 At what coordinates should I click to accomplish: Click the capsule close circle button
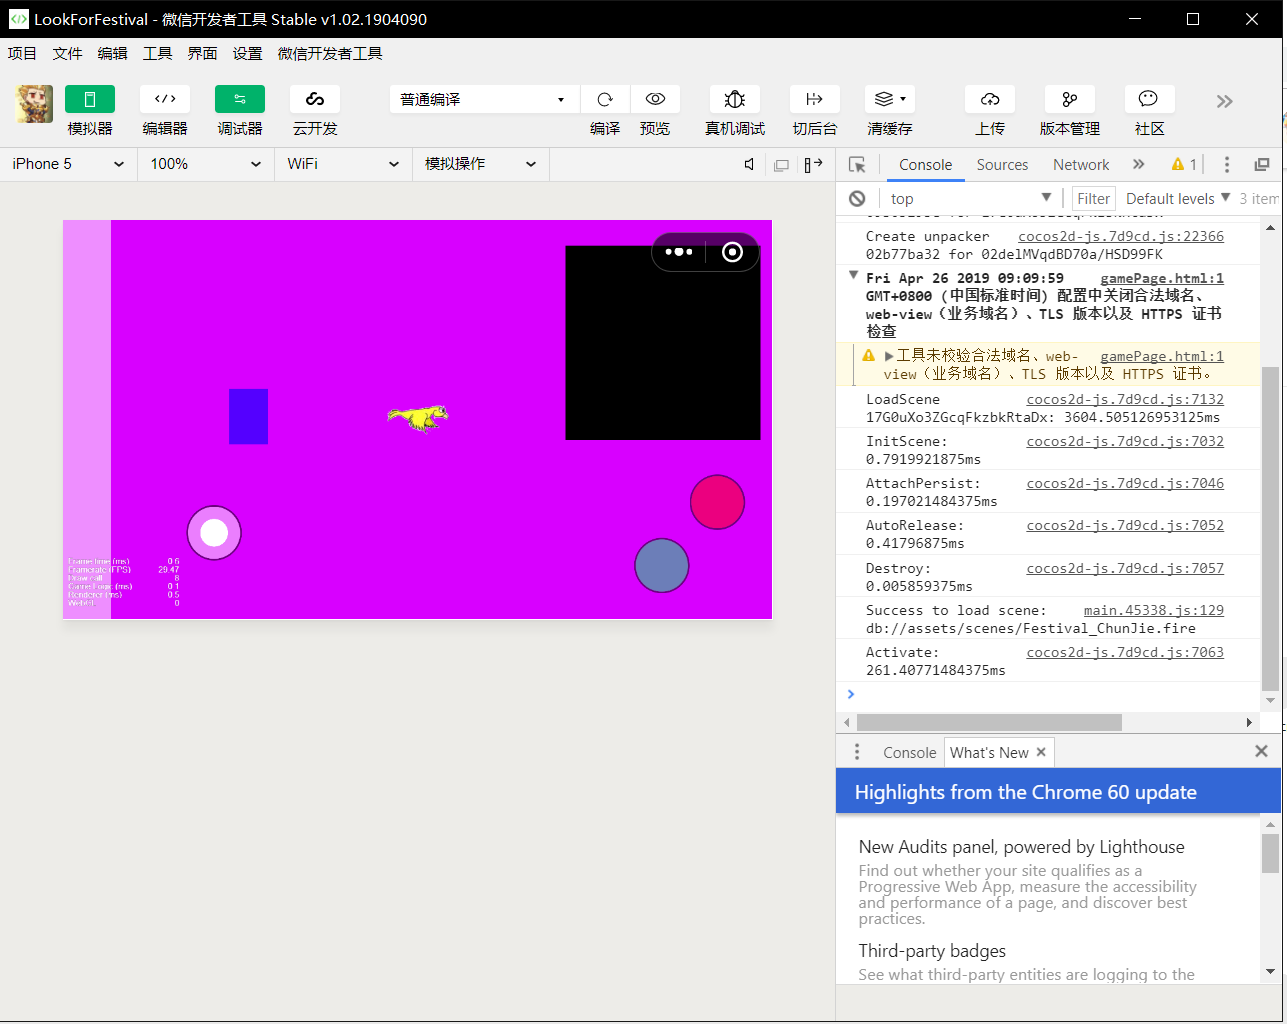coord(733,252)
